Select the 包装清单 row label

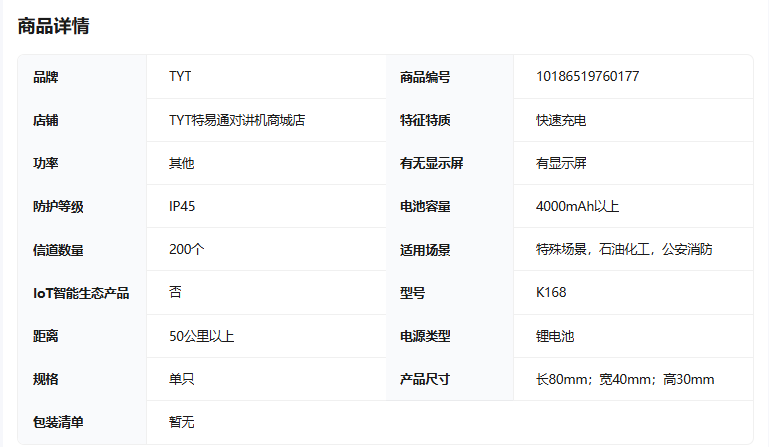click(58, 422)
